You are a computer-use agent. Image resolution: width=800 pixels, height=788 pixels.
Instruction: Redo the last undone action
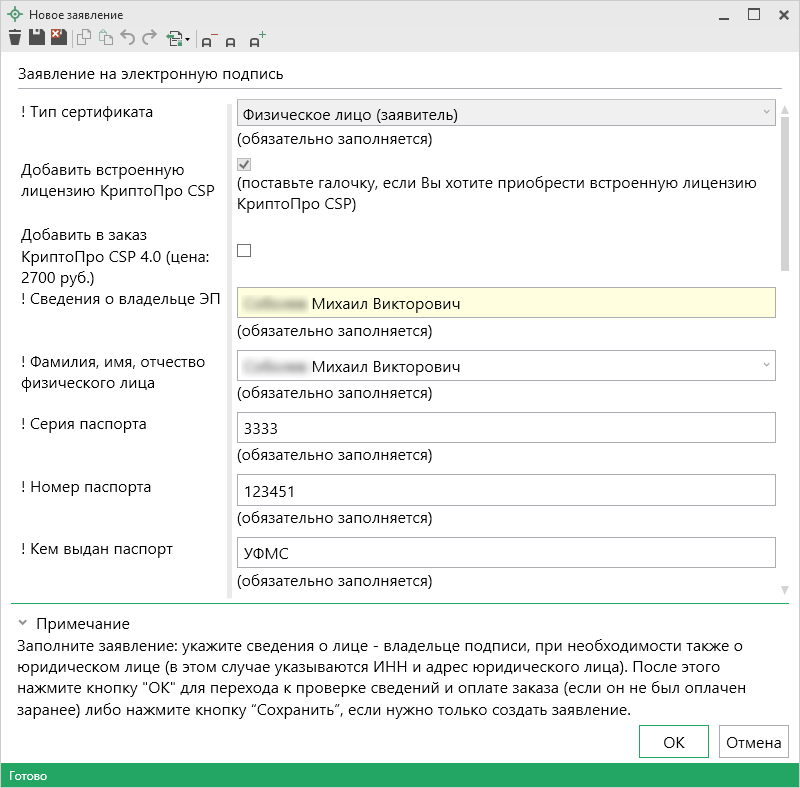tap(149, 39)
